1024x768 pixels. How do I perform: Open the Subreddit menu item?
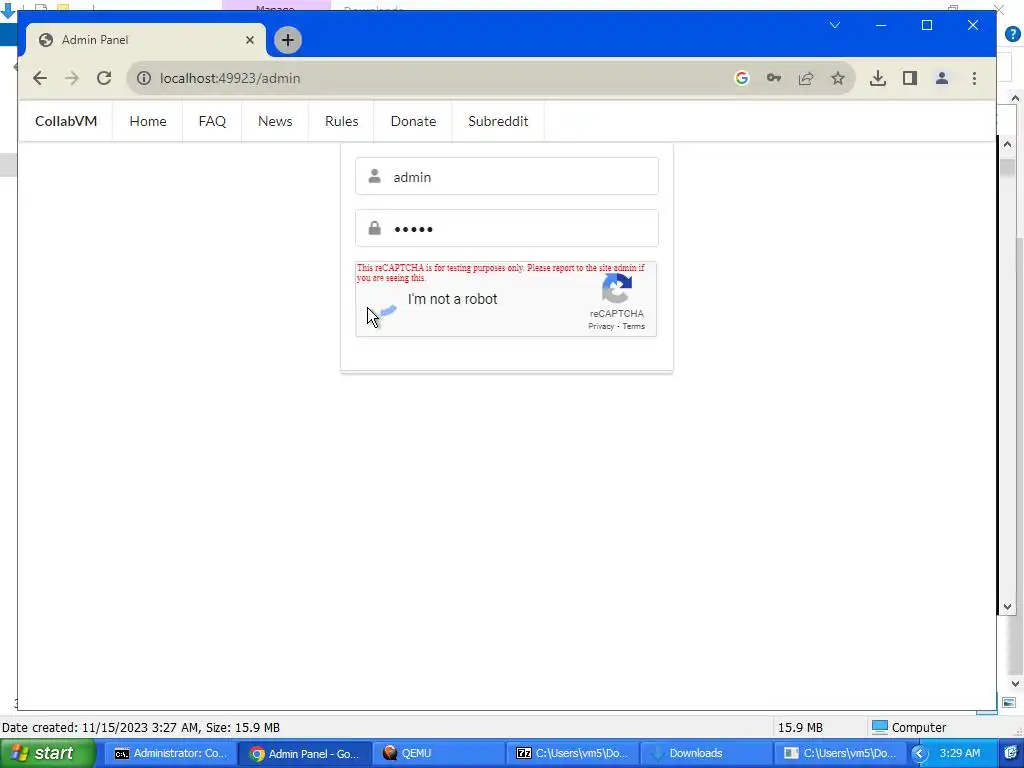(x=498, y=121)
